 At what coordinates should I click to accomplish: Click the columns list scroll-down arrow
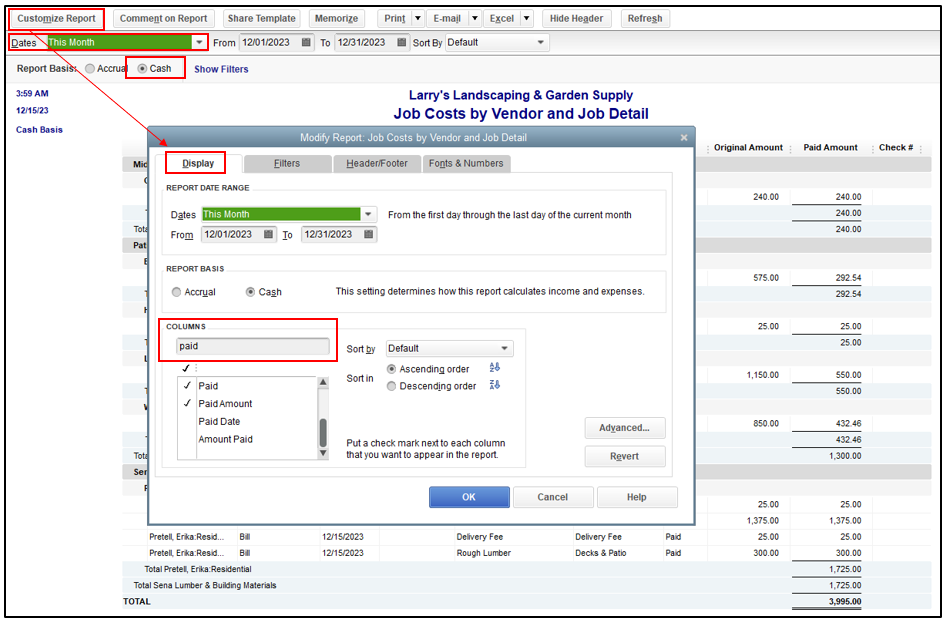pyautogui.click(x=323, y=454)
